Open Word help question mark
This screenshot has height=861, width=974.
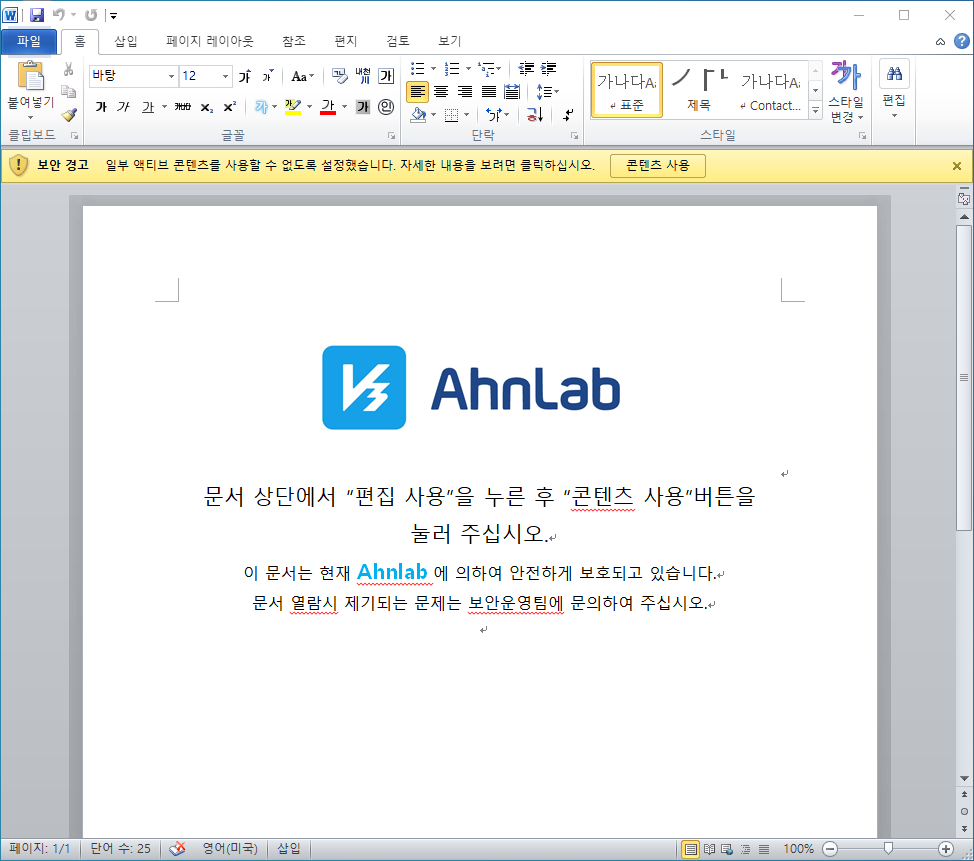pos(962,41)
